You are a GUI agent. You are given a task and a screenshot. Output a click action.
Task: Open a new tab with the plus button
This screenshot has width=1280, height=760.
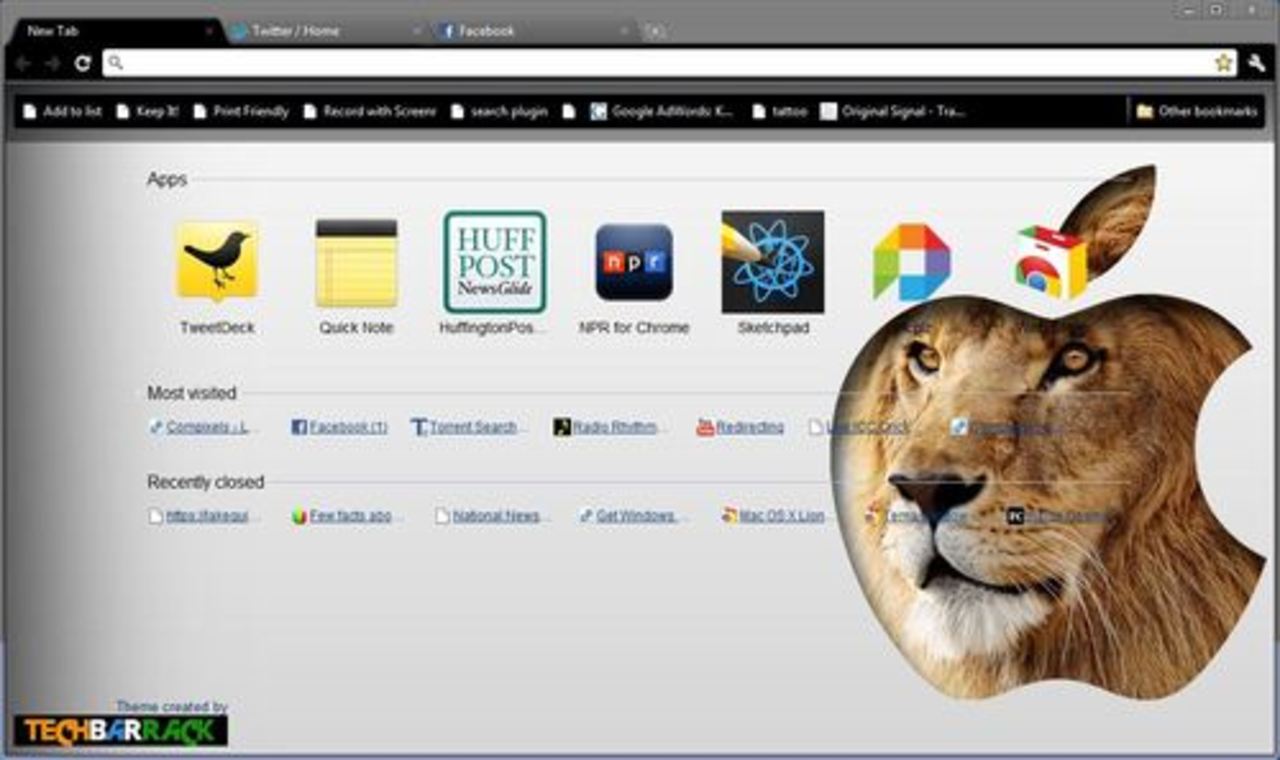(x=655, y=31)
